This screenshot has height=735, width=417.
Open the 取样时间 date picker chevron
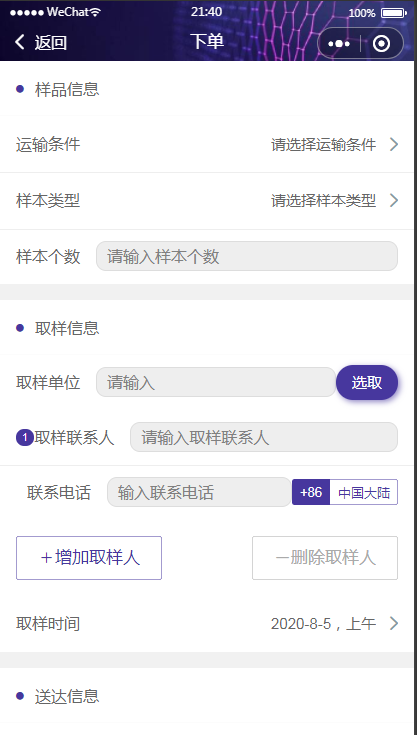[394, 623]
